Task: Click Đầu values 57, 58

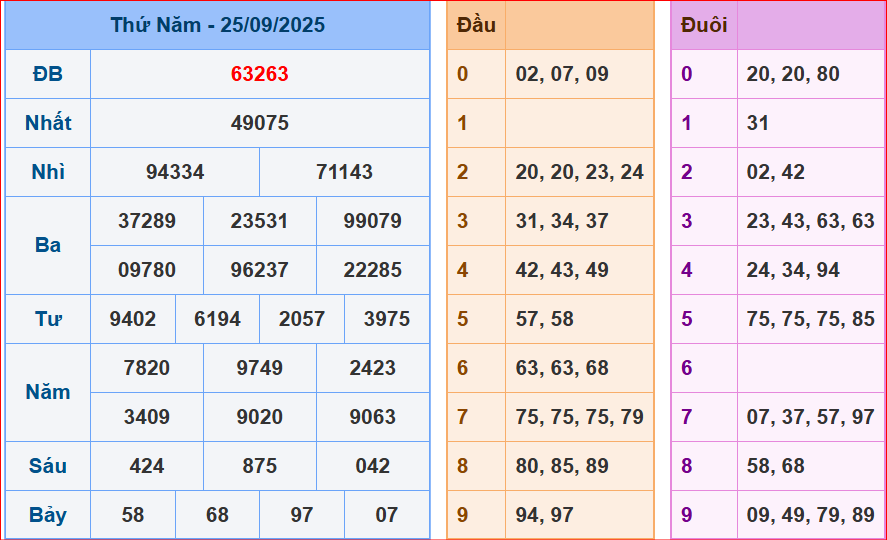Action: [544, 319]
